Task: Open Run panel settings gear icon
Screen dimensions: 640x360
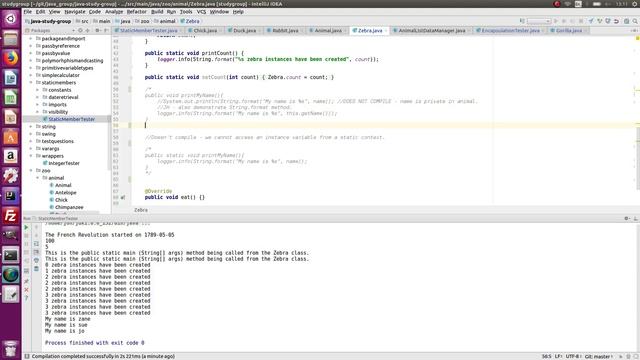Action: pos(627,218)
